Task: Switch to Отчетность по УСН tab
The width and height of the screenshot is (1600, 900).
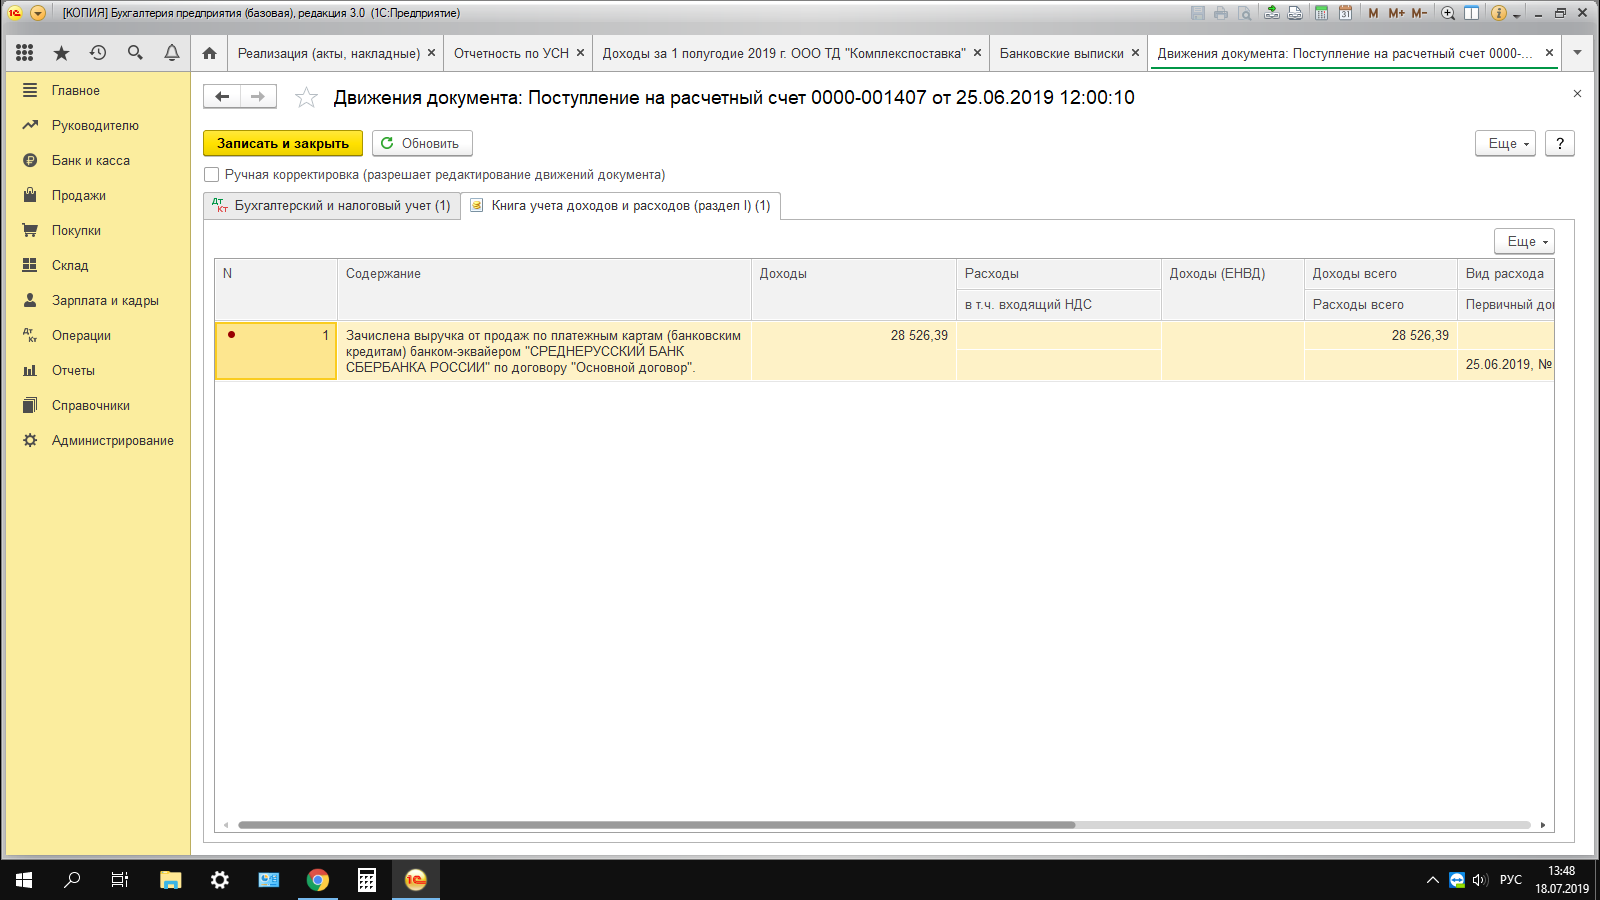Action: coord(511,53)
